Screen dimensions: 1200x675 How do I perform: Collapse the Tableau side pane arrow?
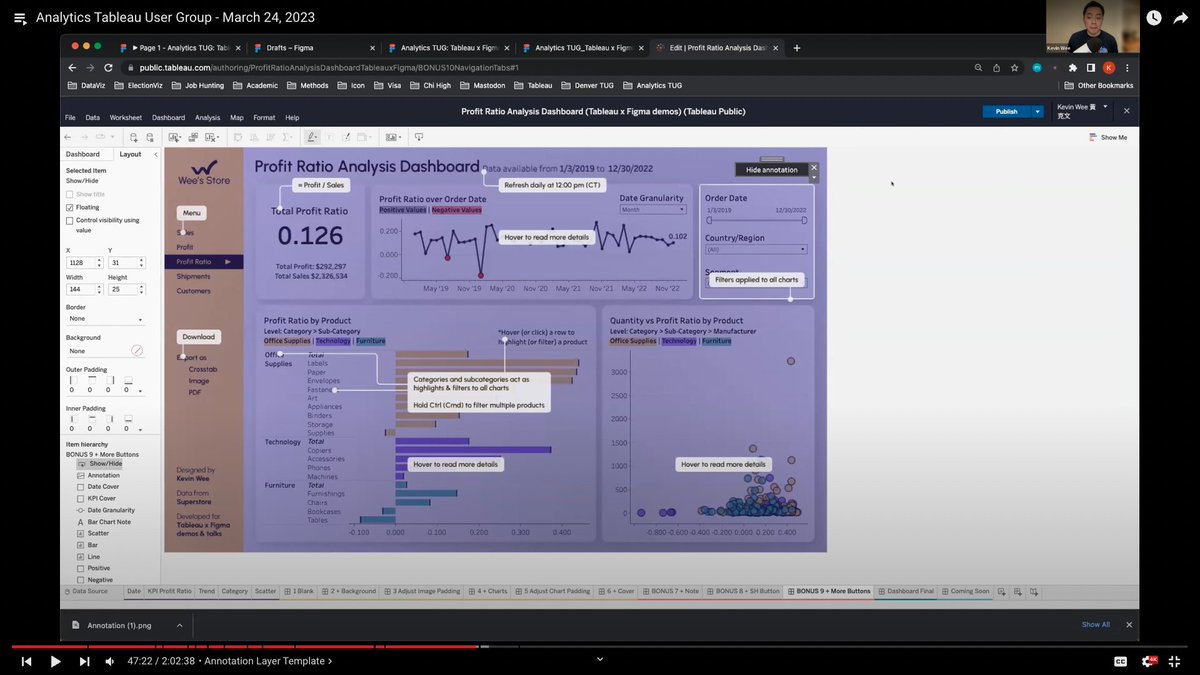click(x=157, y=154)
